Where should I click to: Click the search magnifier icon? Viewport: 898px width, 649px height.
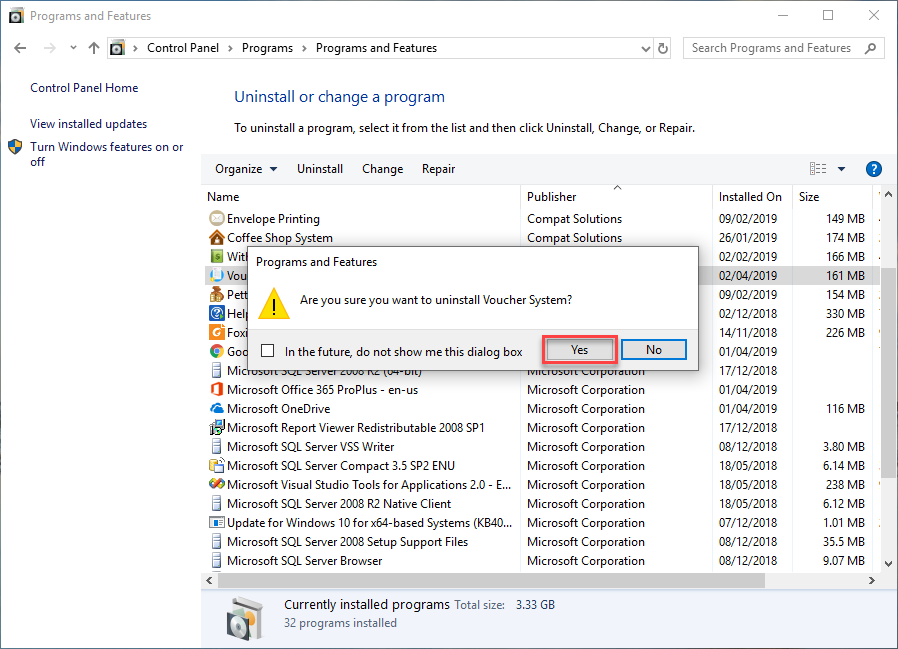tap(871, 48)
